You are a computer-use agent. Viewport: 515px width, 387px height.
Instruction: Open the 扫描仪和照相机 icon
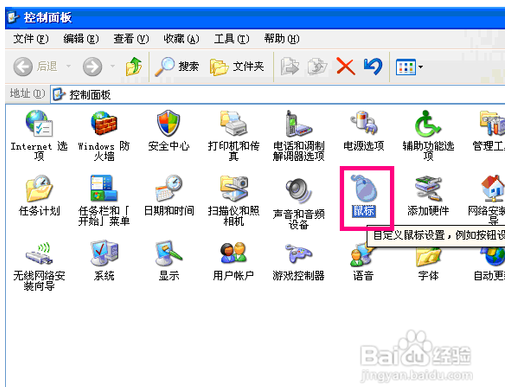[234, 188]
